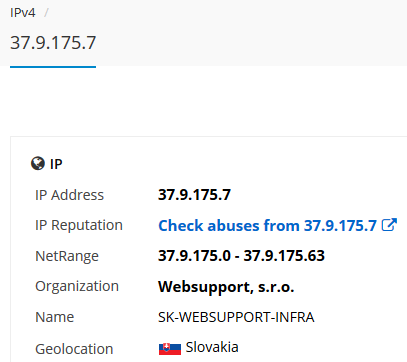407x362 pixels.
Task: Click the IPv4 breadcrumb link
Action: click(23, 13)
